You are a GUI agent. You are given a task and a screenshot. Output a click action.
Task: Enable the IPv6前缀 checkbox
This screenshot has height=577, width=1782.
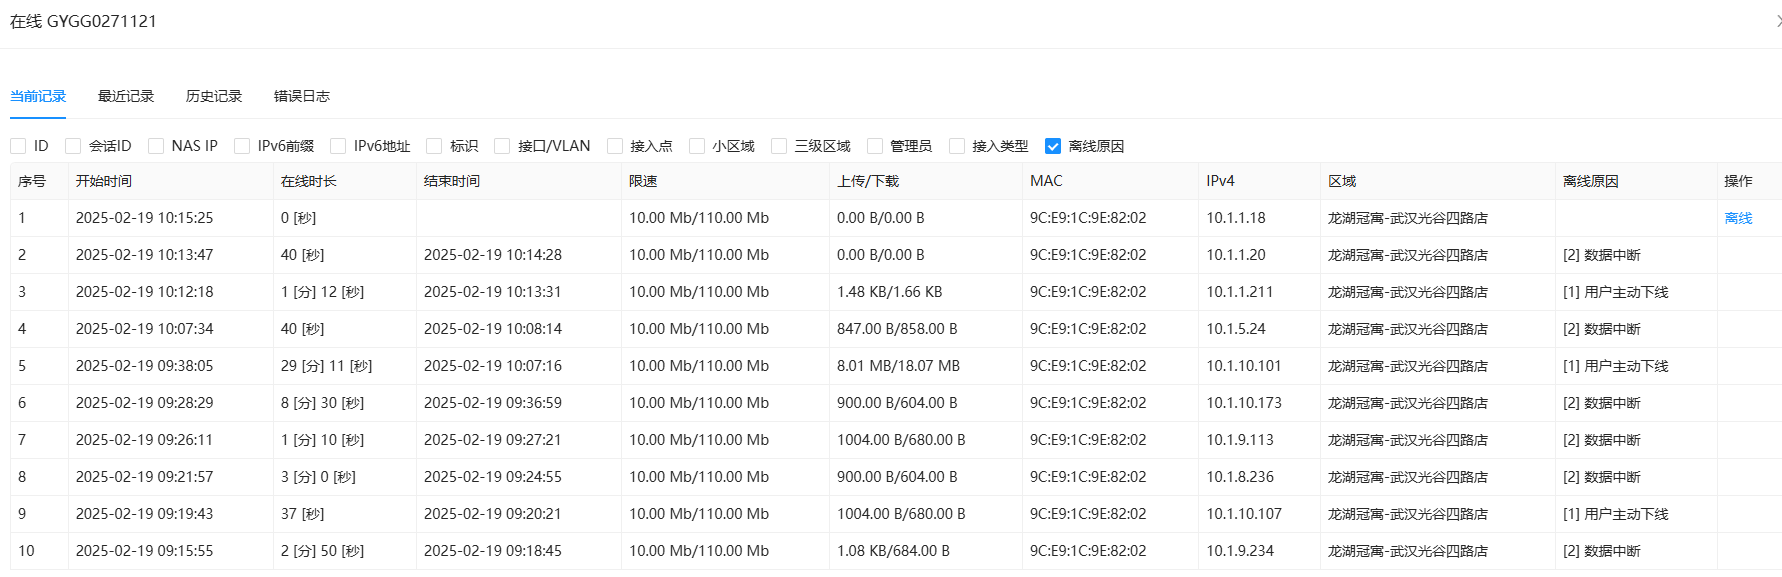pos(242,146)
